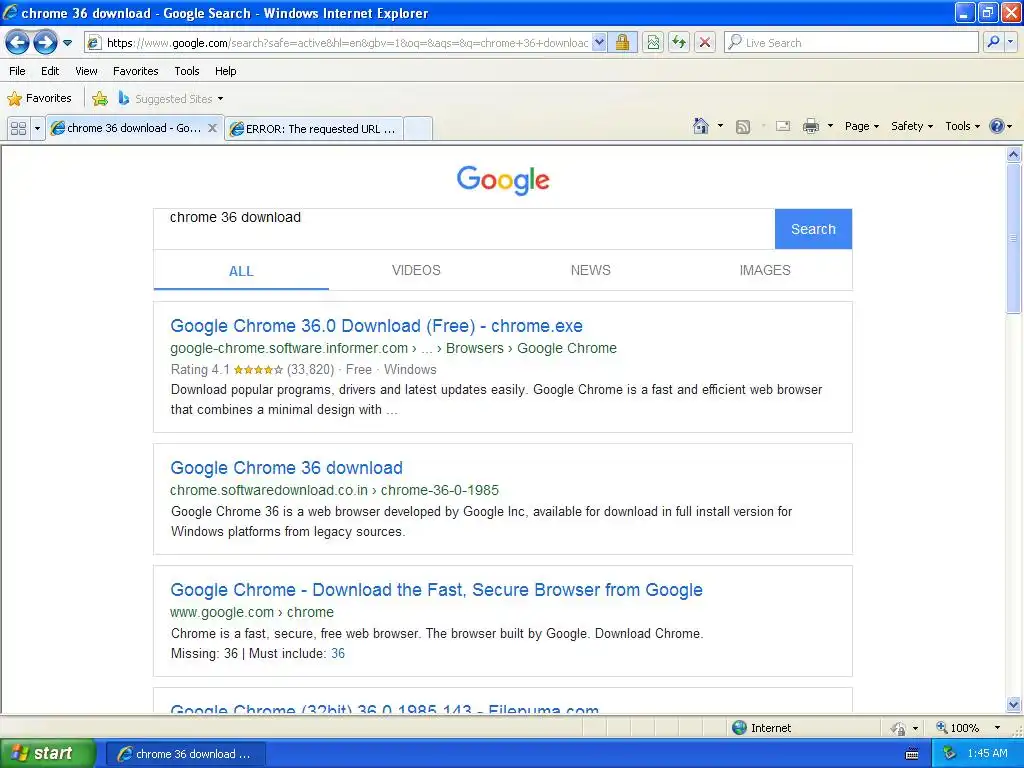Open recent pages dropdown next to Forward

click(x=67, y=43)
